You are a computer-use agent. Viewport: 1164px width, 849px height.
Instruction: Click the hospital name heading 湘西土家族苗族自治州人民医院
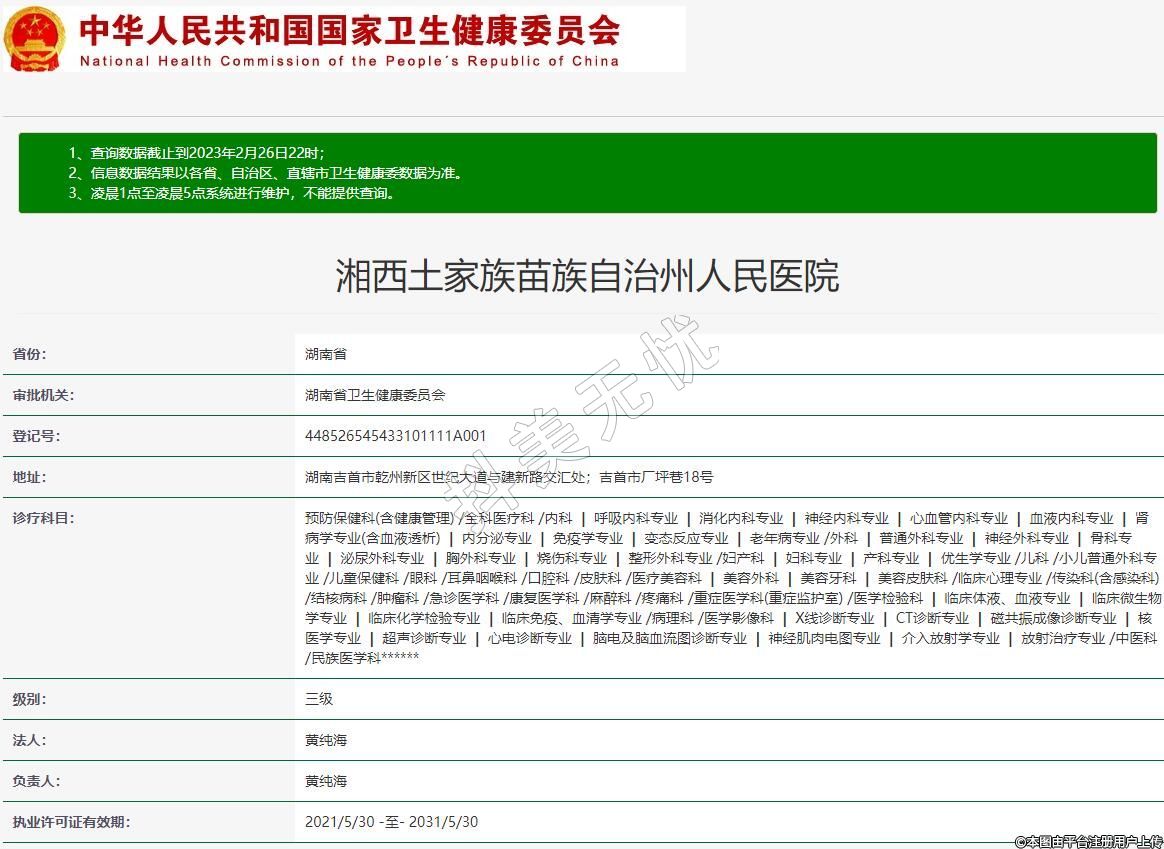pyautogui.click(x=587, y=276)
